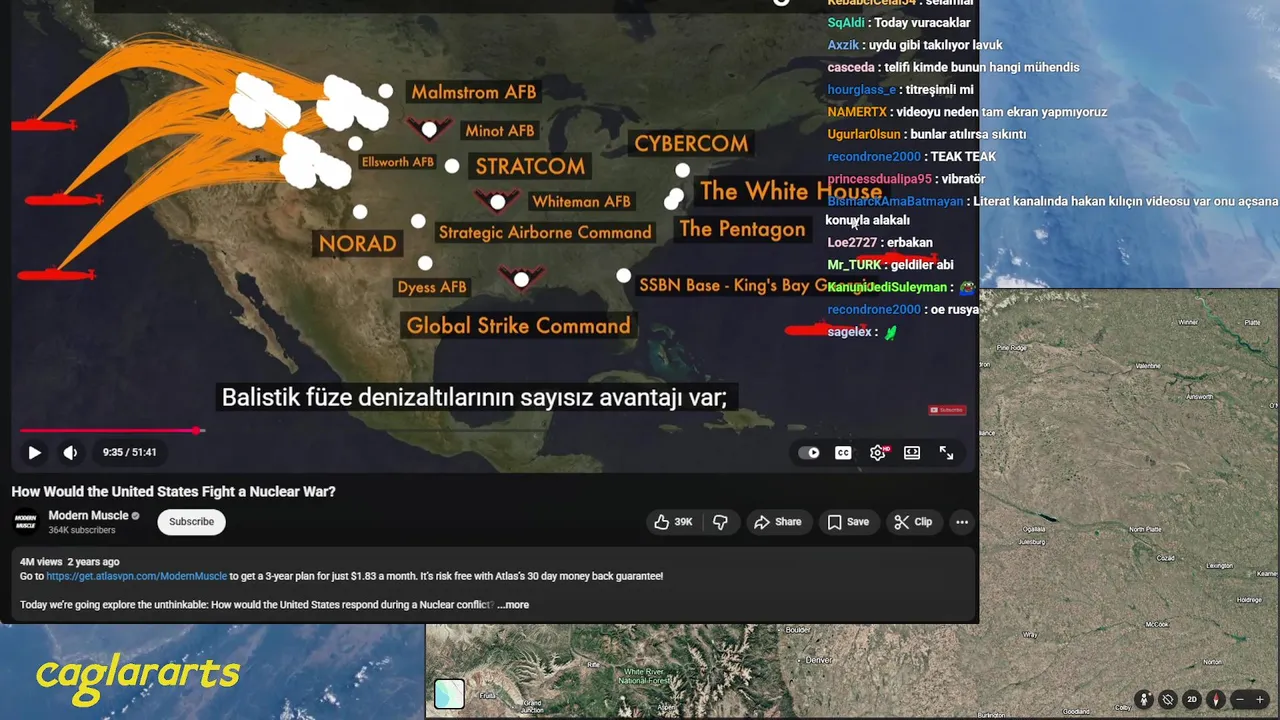Zoom out Google Earth with minus button

(1241, 700)
